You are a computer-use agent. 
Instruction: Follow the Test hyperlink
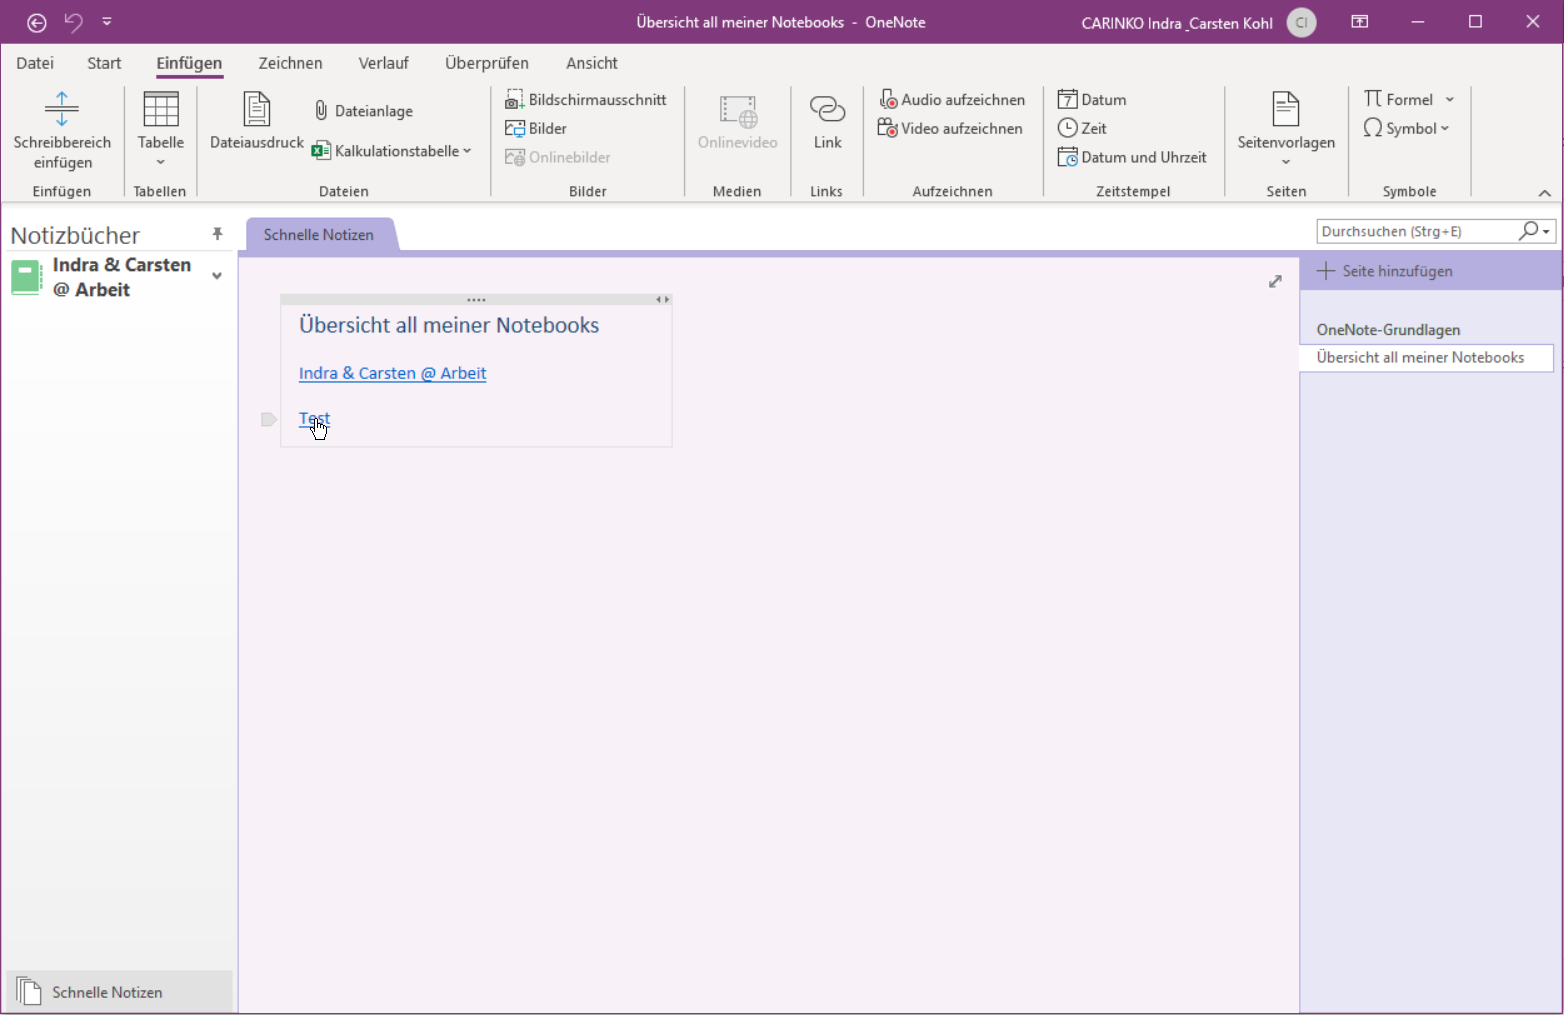pos(314,418)
